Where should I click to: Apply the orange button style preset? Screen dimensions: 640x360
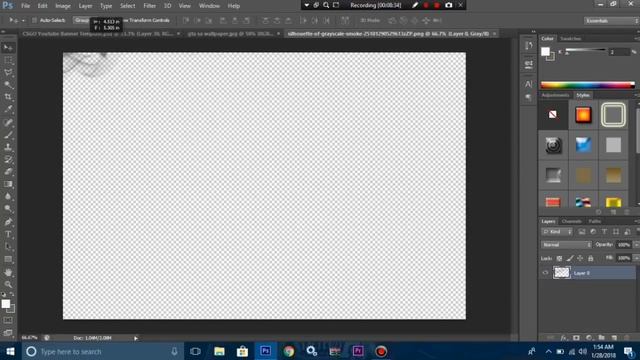tap(583, 115)
